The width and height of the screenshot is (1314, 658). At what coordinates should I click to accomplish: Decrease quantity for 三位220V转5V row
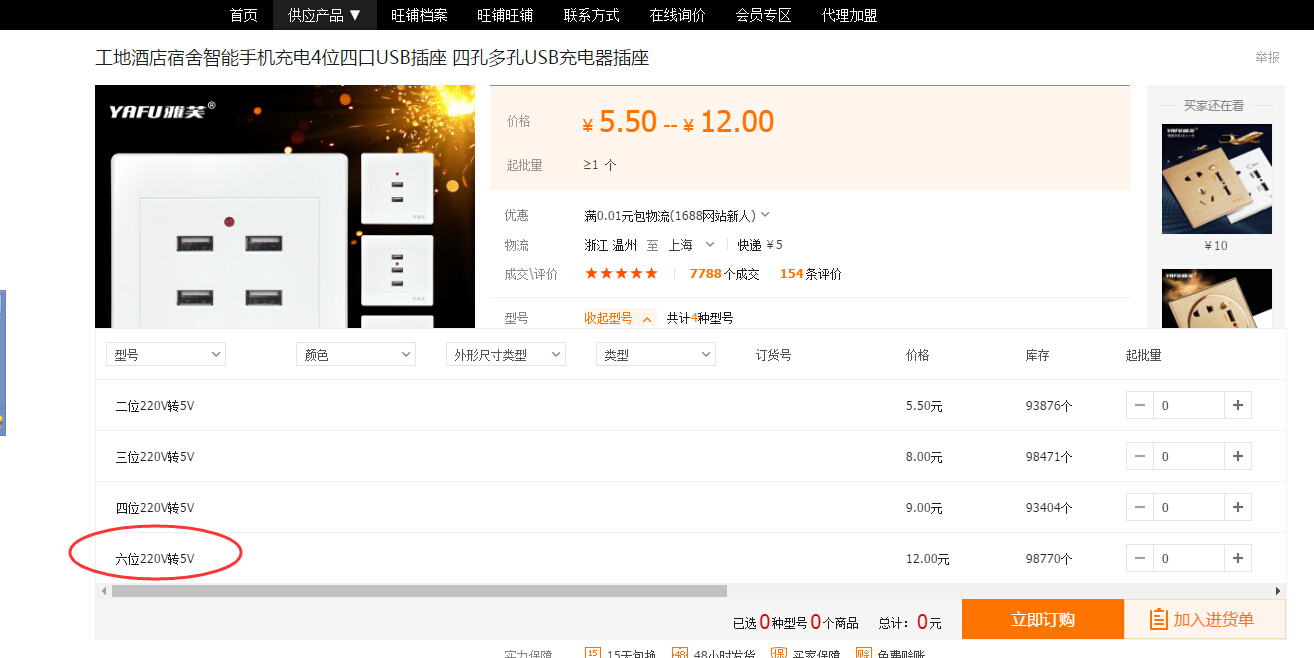[x=1140, y=456]
